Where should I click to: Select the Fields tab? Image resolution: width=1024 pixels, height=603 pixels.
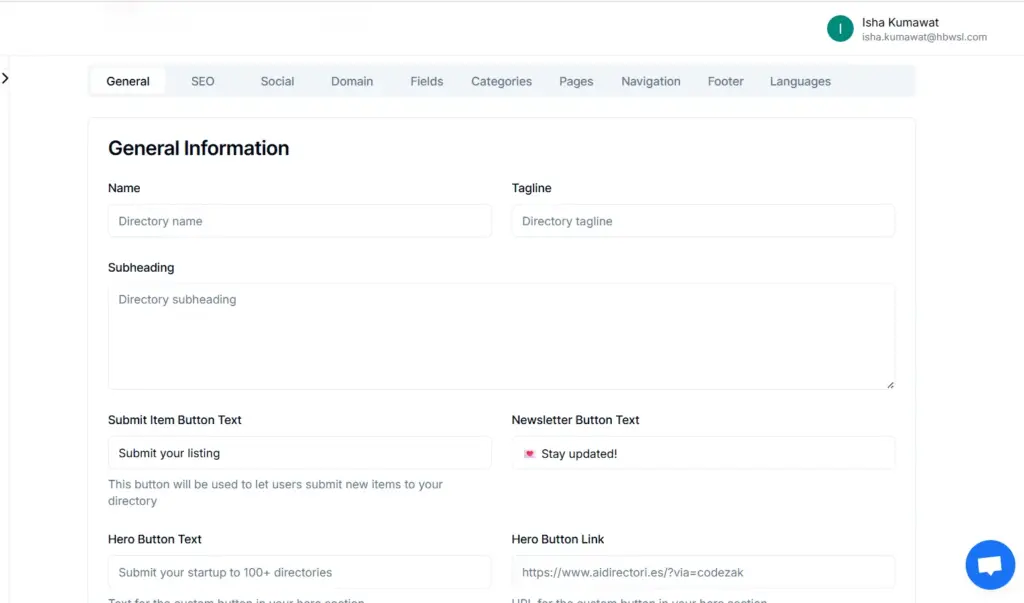[426, 81]
